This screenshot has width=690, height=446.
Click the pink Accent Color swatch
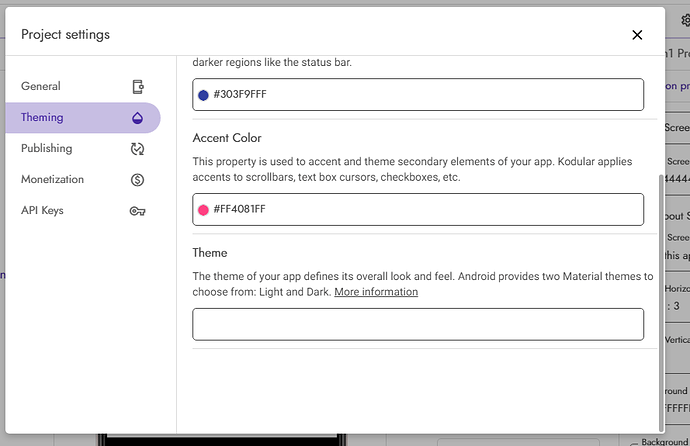(x=203, y=210)
